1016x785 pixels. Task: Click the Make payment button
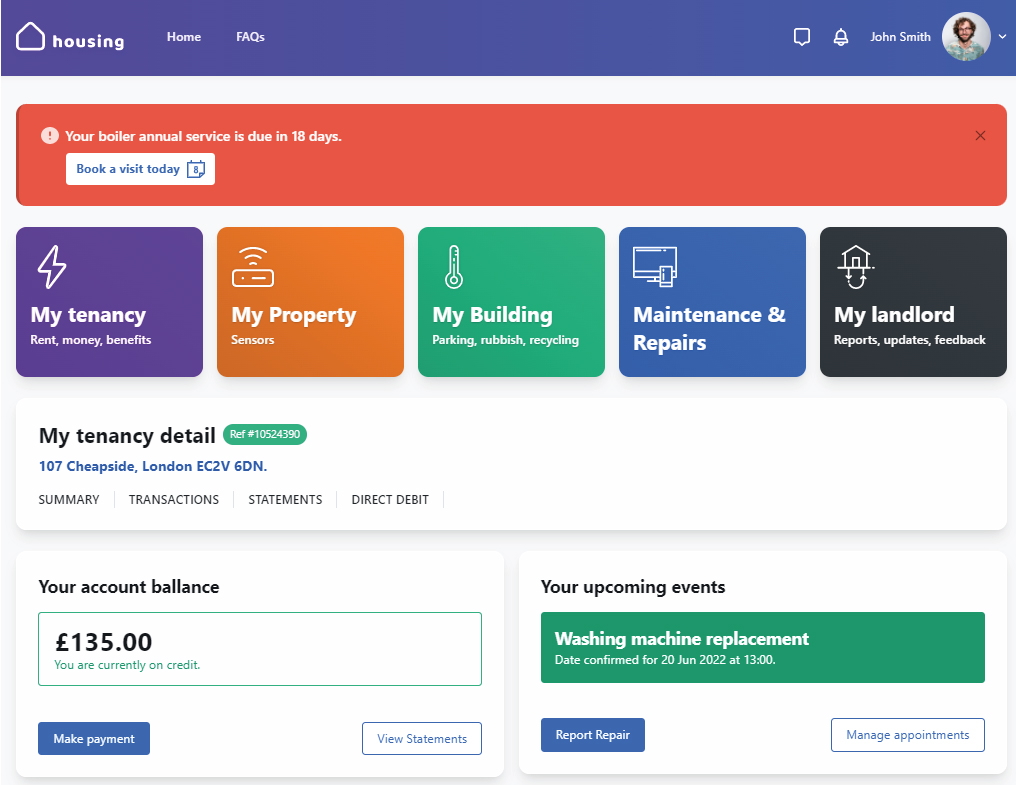94,739
